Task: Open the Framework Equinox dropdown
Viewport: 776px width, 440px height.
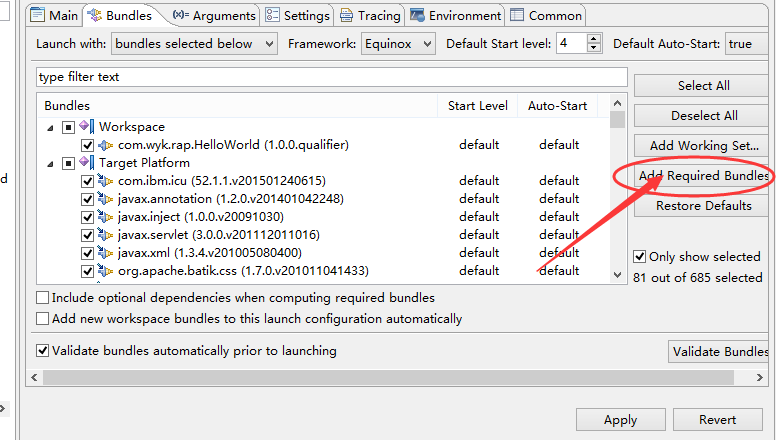Action: [398, 44]
